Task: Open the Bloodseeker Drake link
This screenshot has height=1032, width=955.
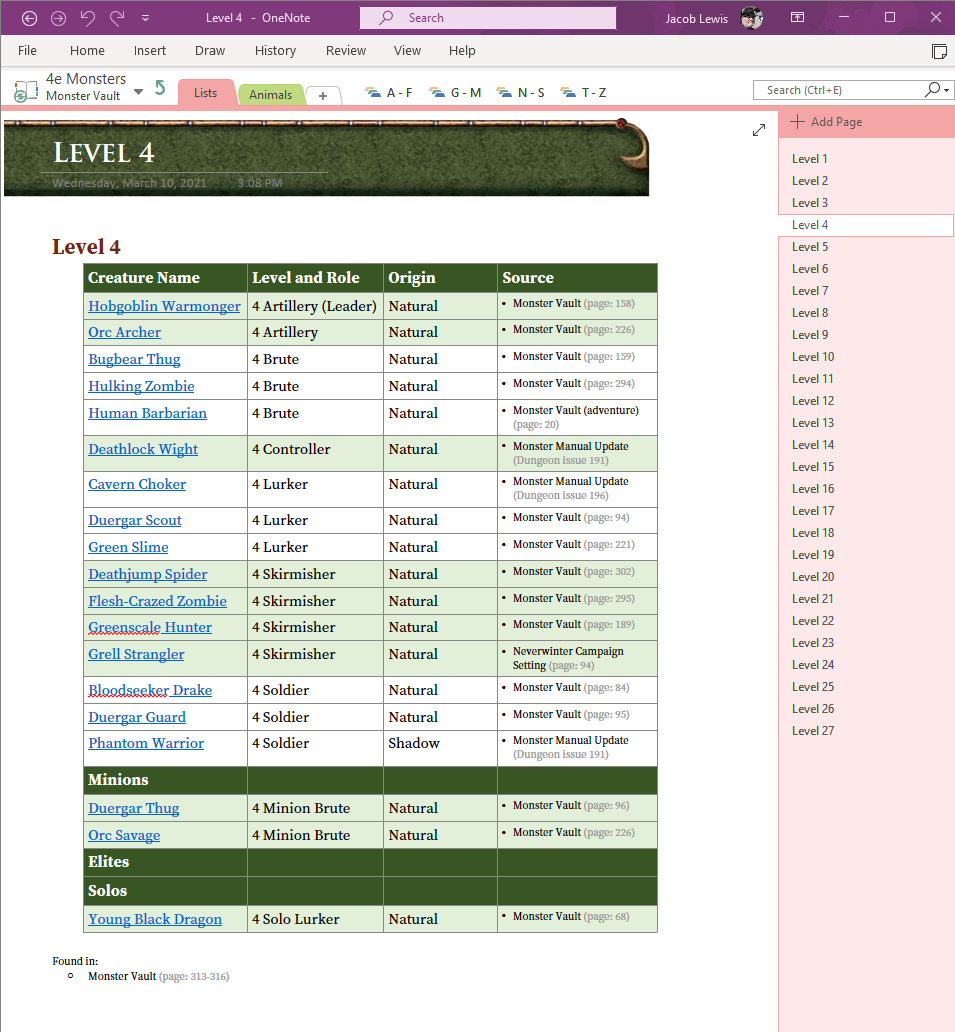Action: pos(150,690)
